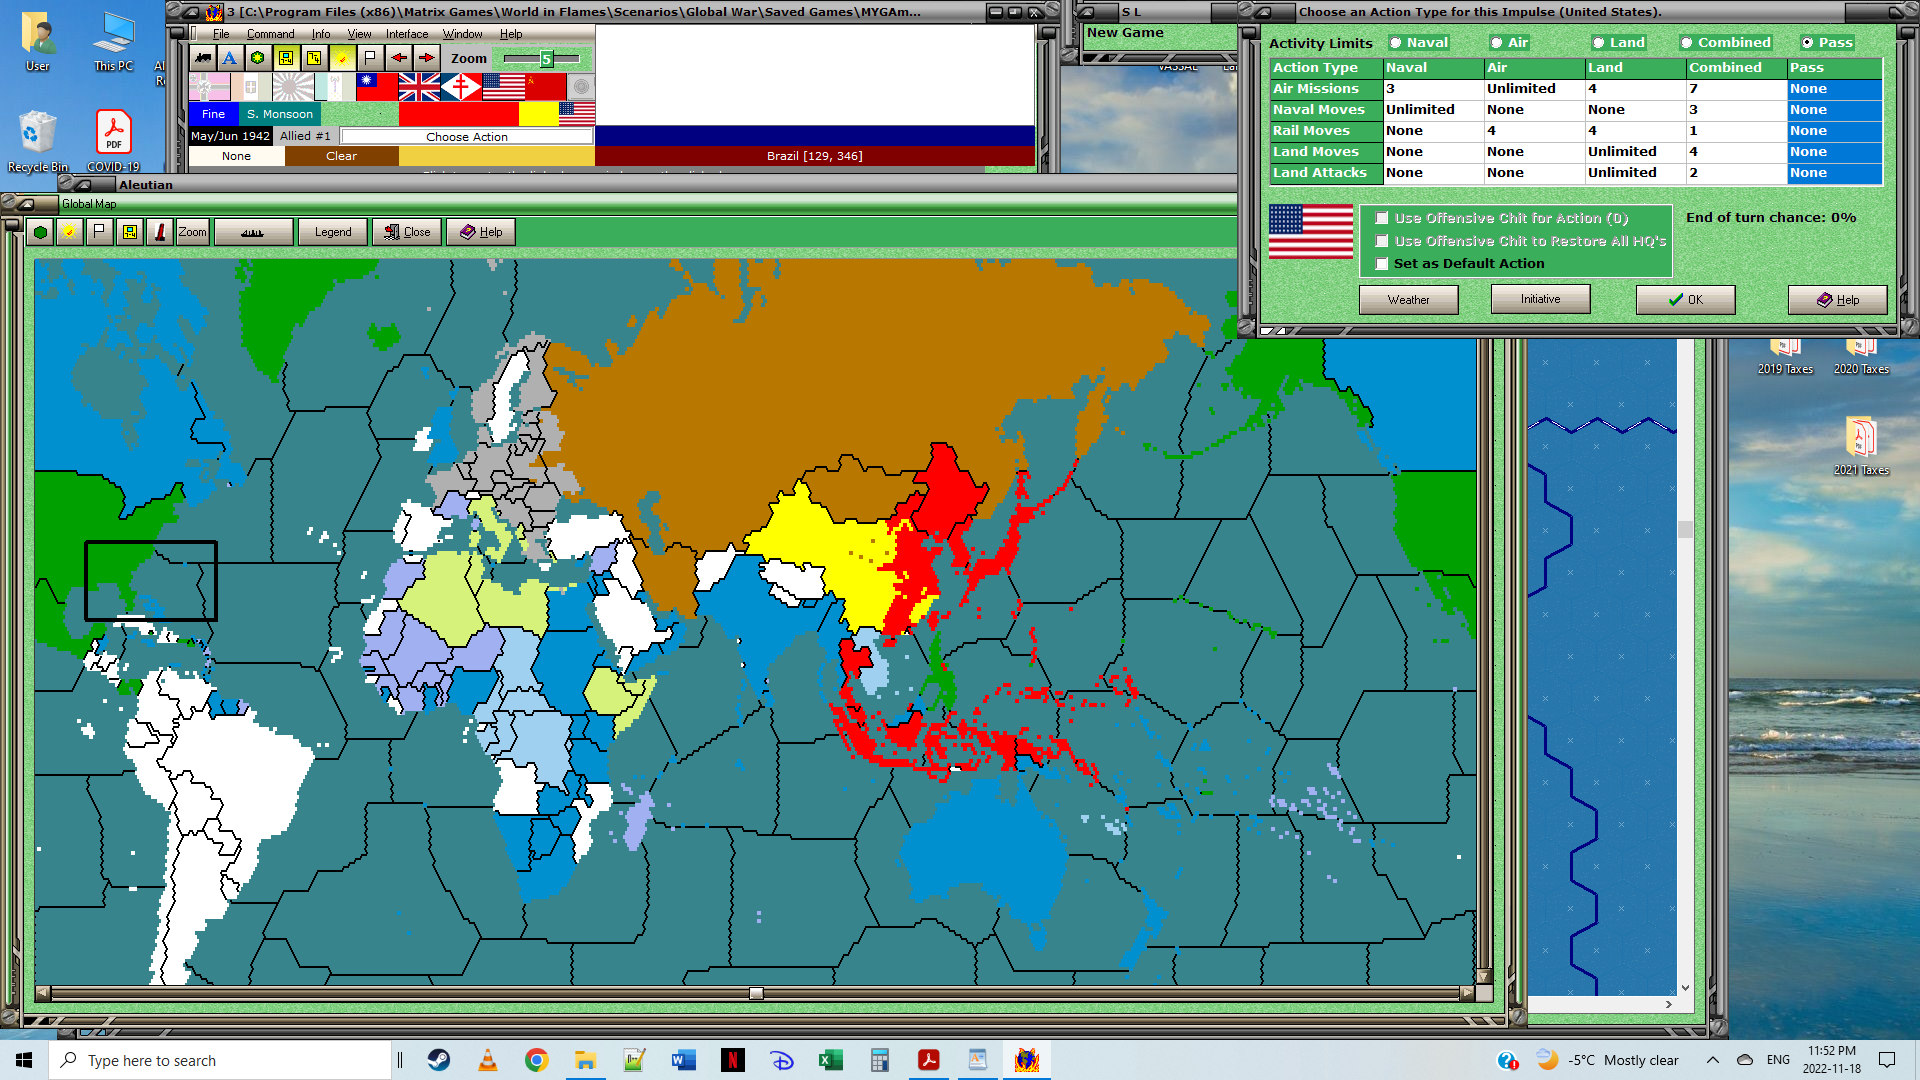Click the white flag icon in main toolbar

(x=370, y=58)
